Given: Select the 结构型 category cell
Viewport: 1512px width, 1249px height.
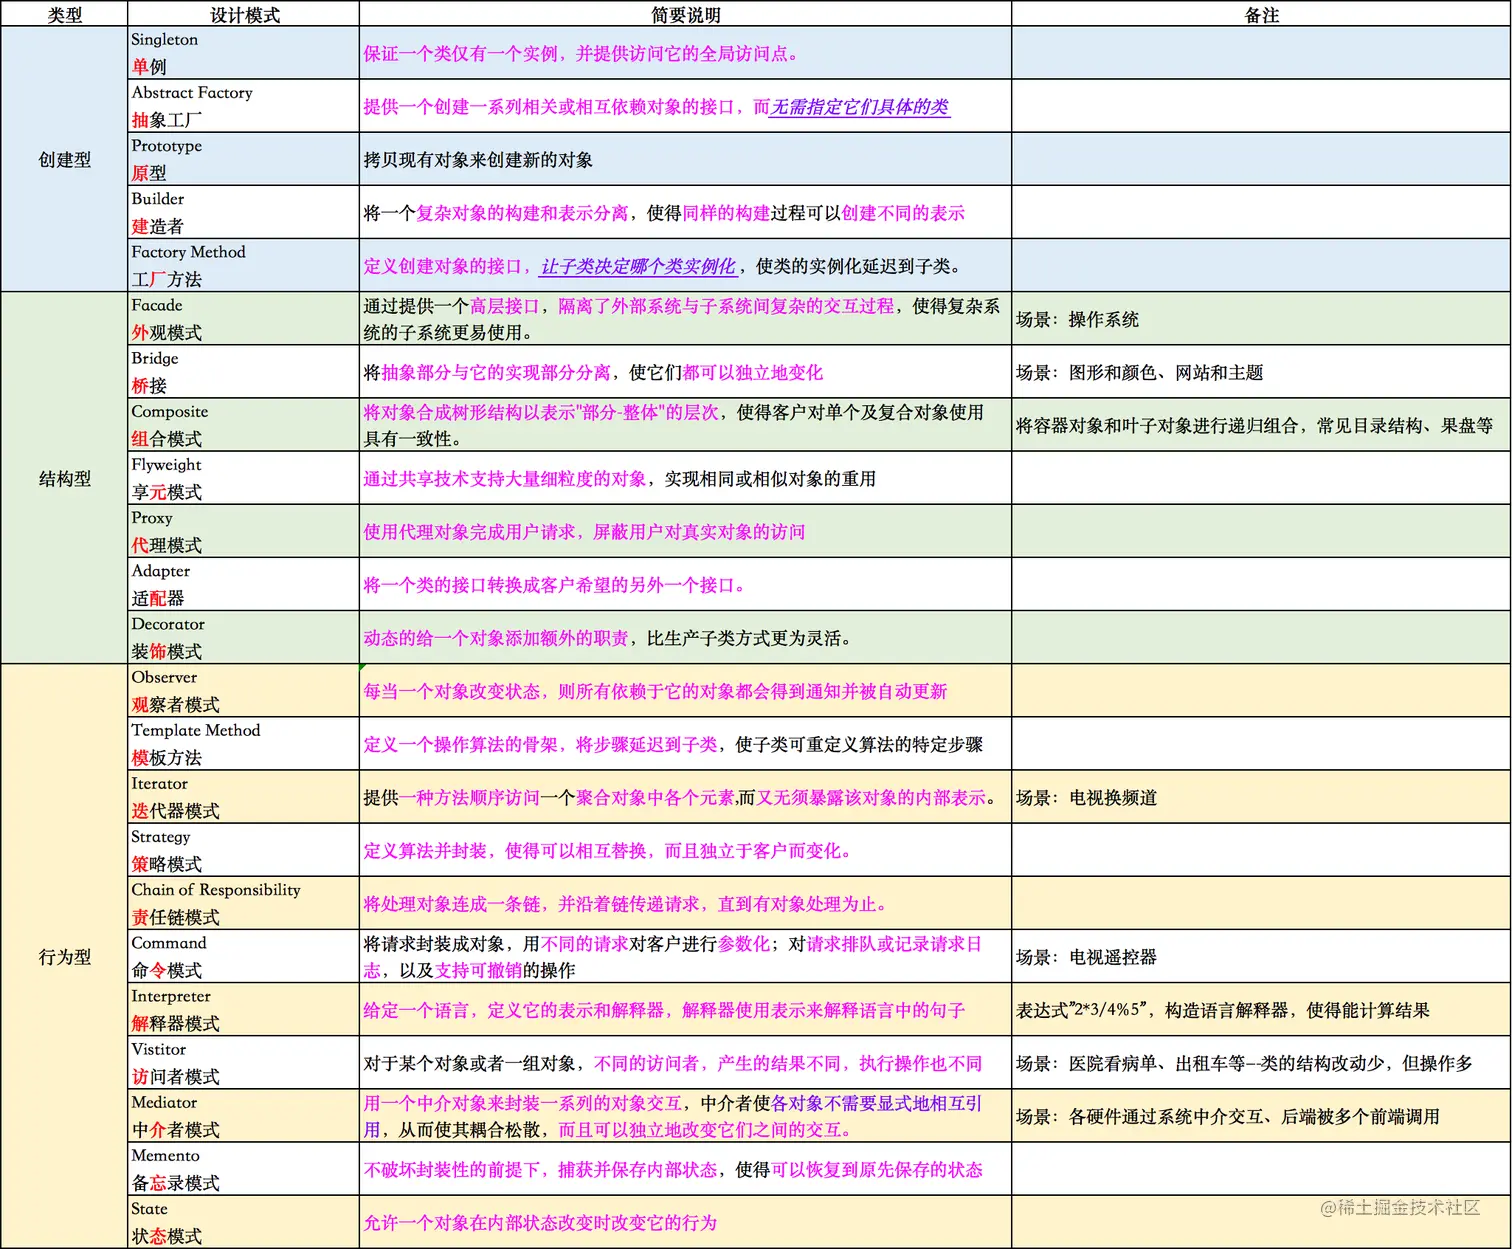Looking at the screenshot, I should [63, 478].
